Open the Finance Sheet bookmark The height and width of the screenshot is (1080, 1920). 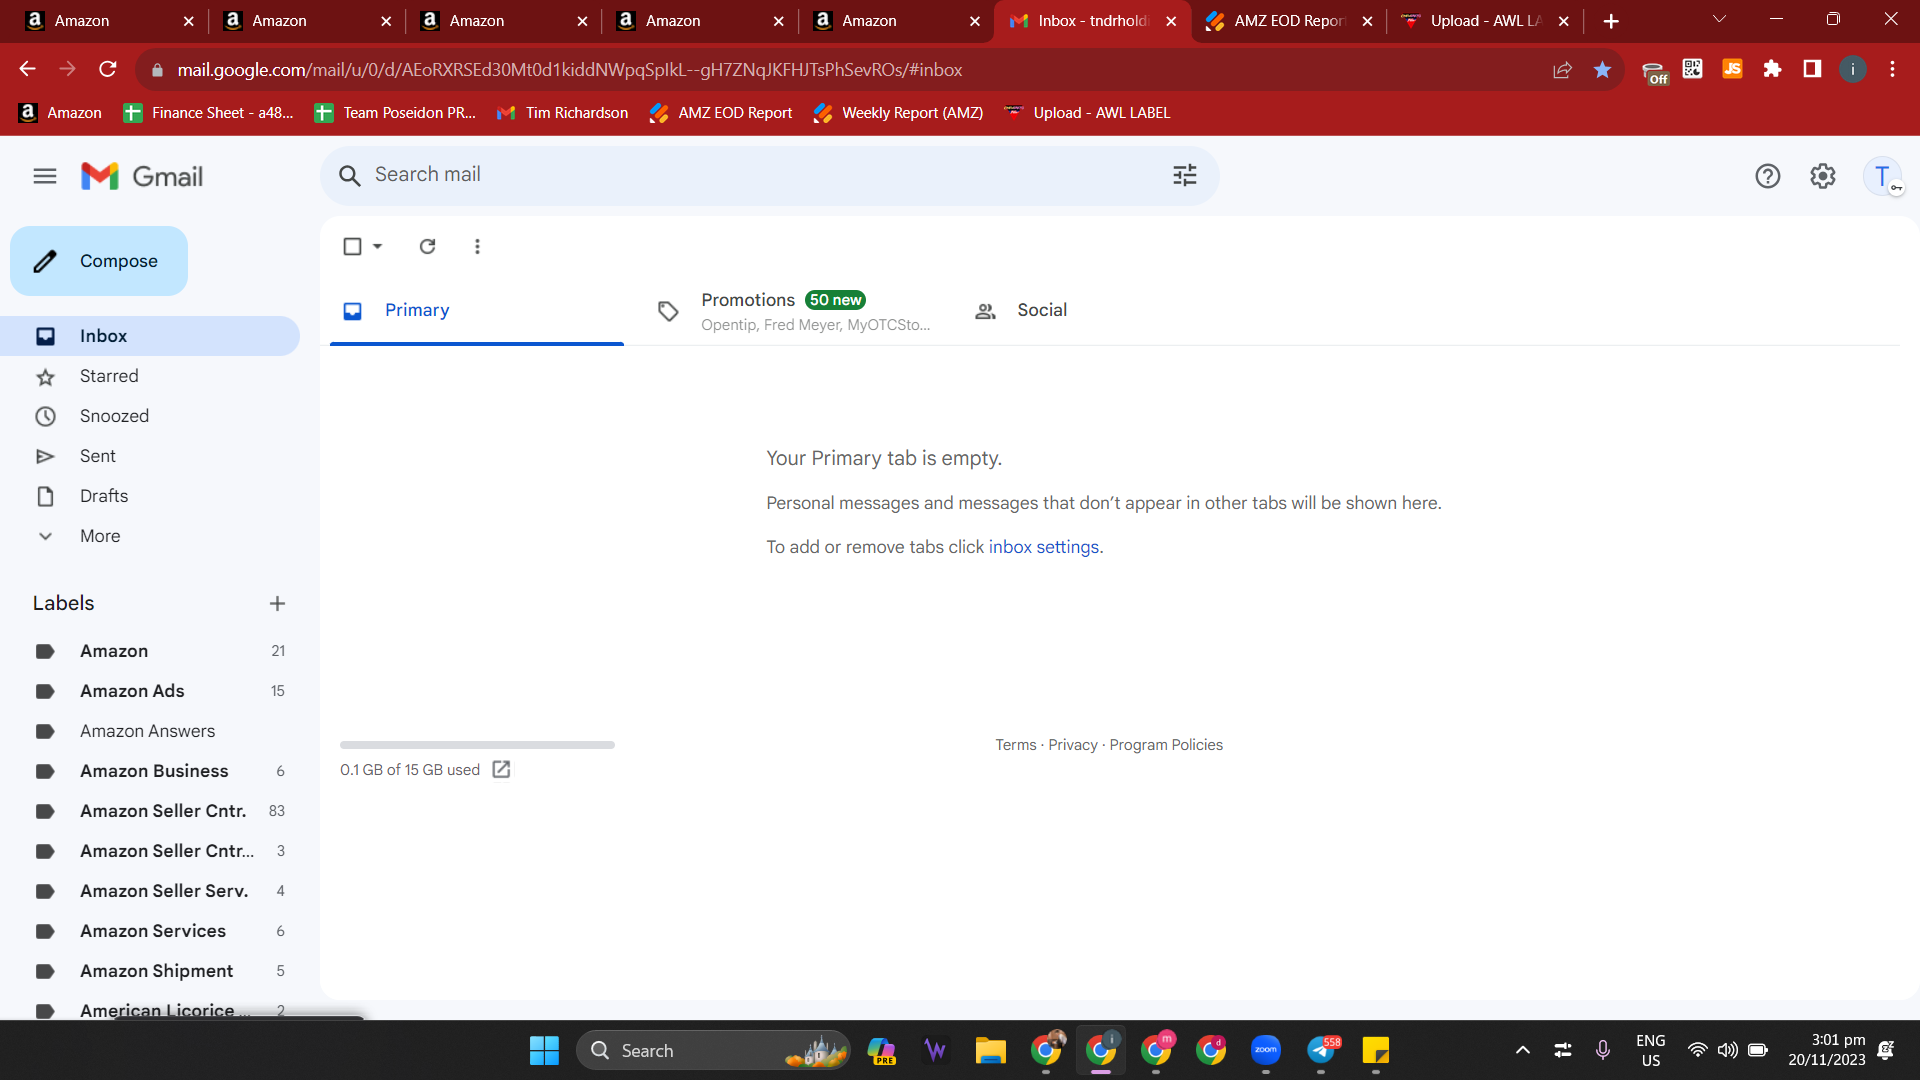coord(209,113)
